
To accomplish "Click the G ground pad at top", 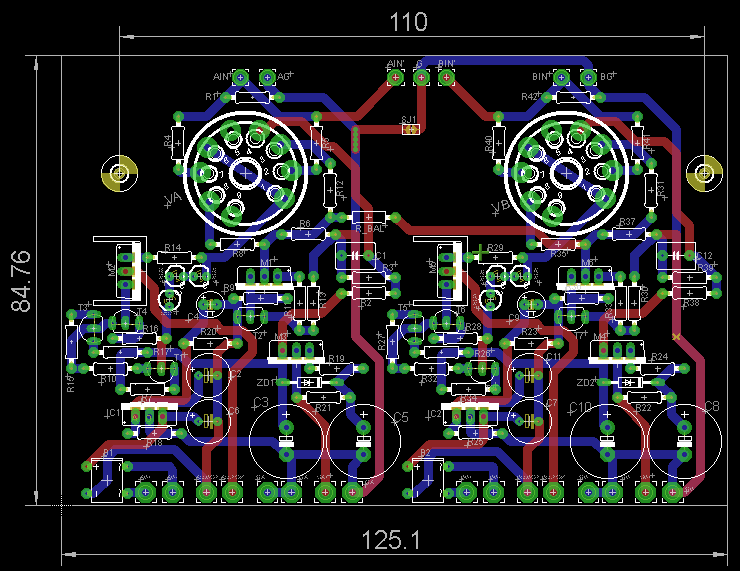I will (421, 77).
